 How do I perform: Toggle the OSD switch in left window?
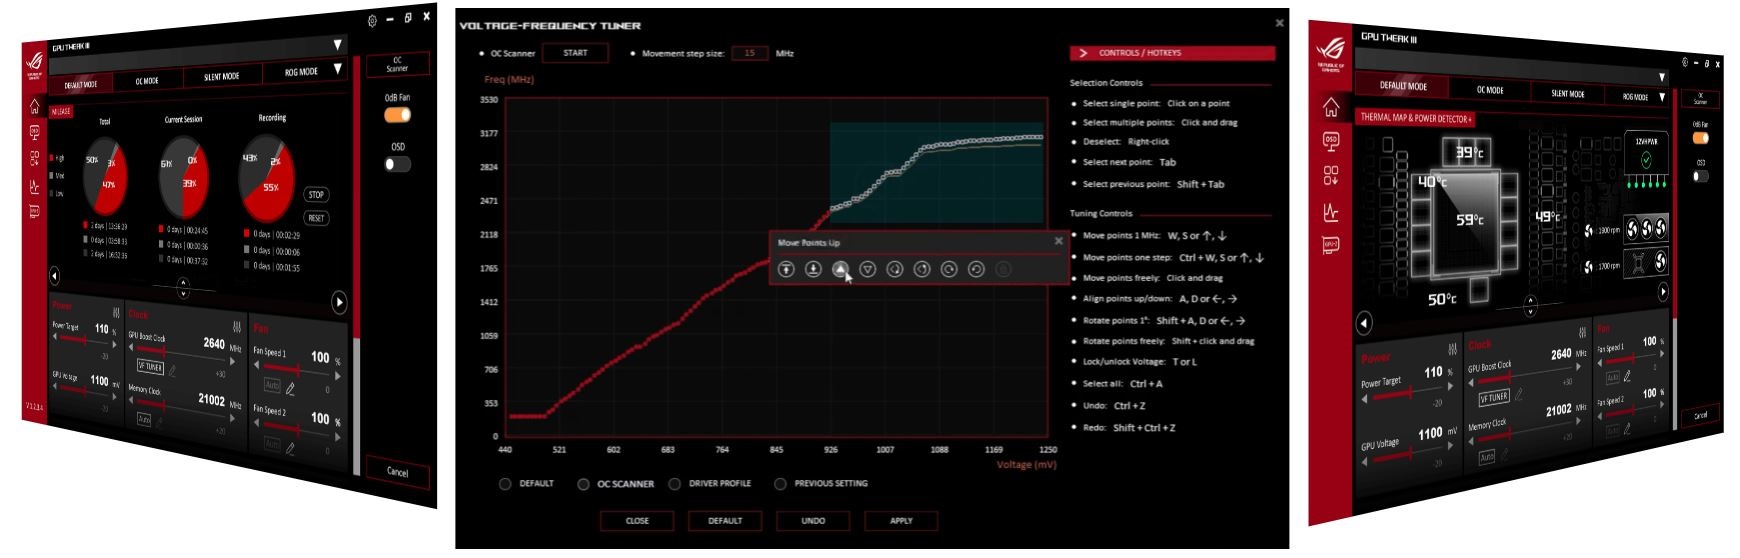click(397, 164)
